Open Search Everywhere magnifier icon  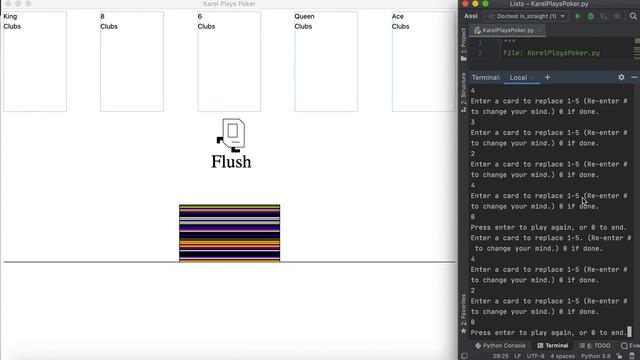click(633, 16)
